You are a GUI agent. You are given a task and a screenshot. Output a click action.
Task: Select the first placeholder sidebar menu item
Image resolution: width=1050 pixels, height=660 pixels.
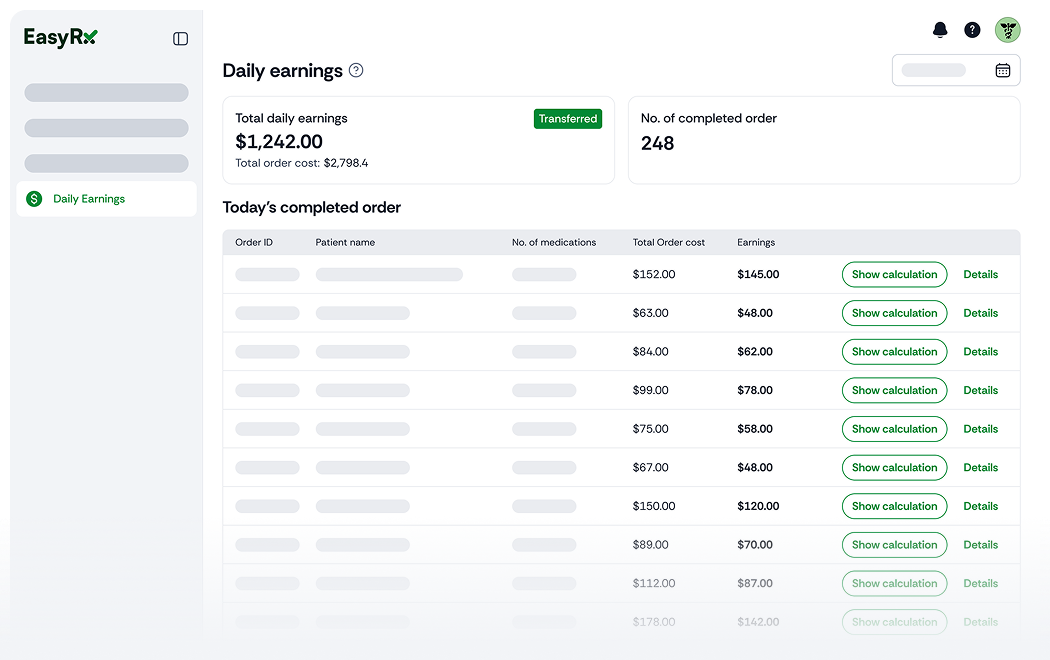[106, 93]
